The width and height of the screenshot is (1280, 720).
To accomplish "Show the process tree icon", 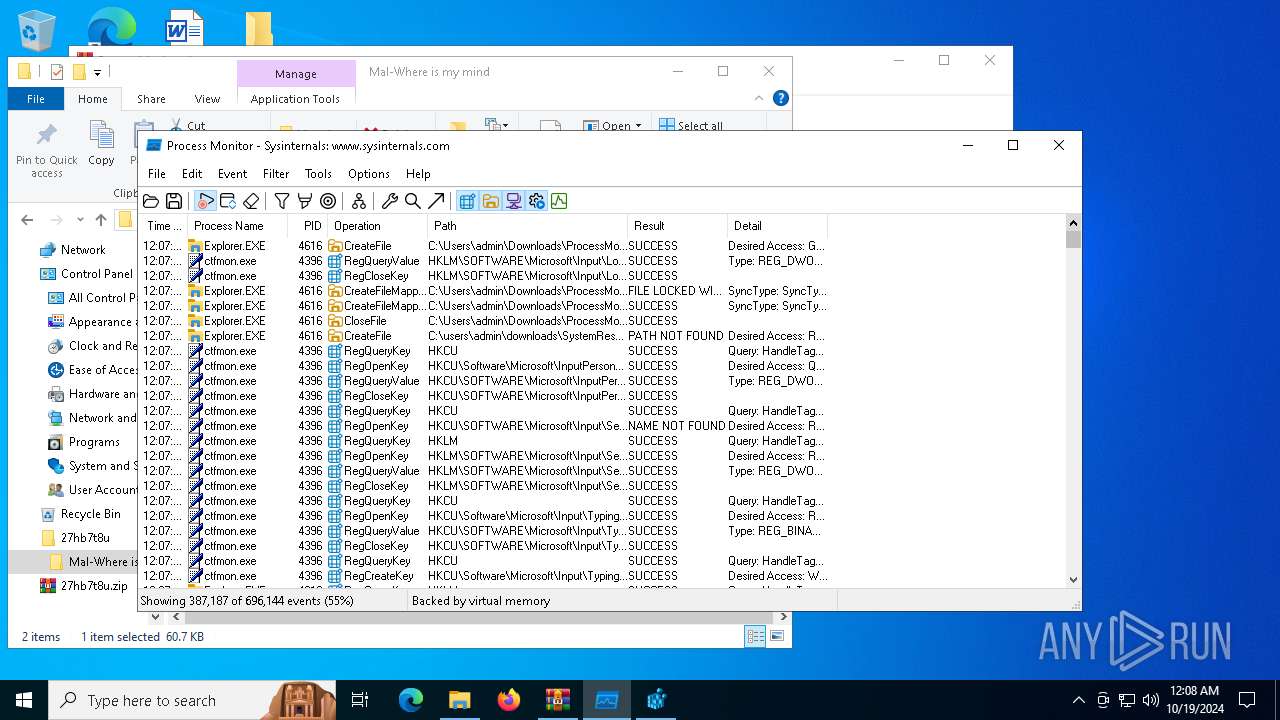I will [359, 201].
